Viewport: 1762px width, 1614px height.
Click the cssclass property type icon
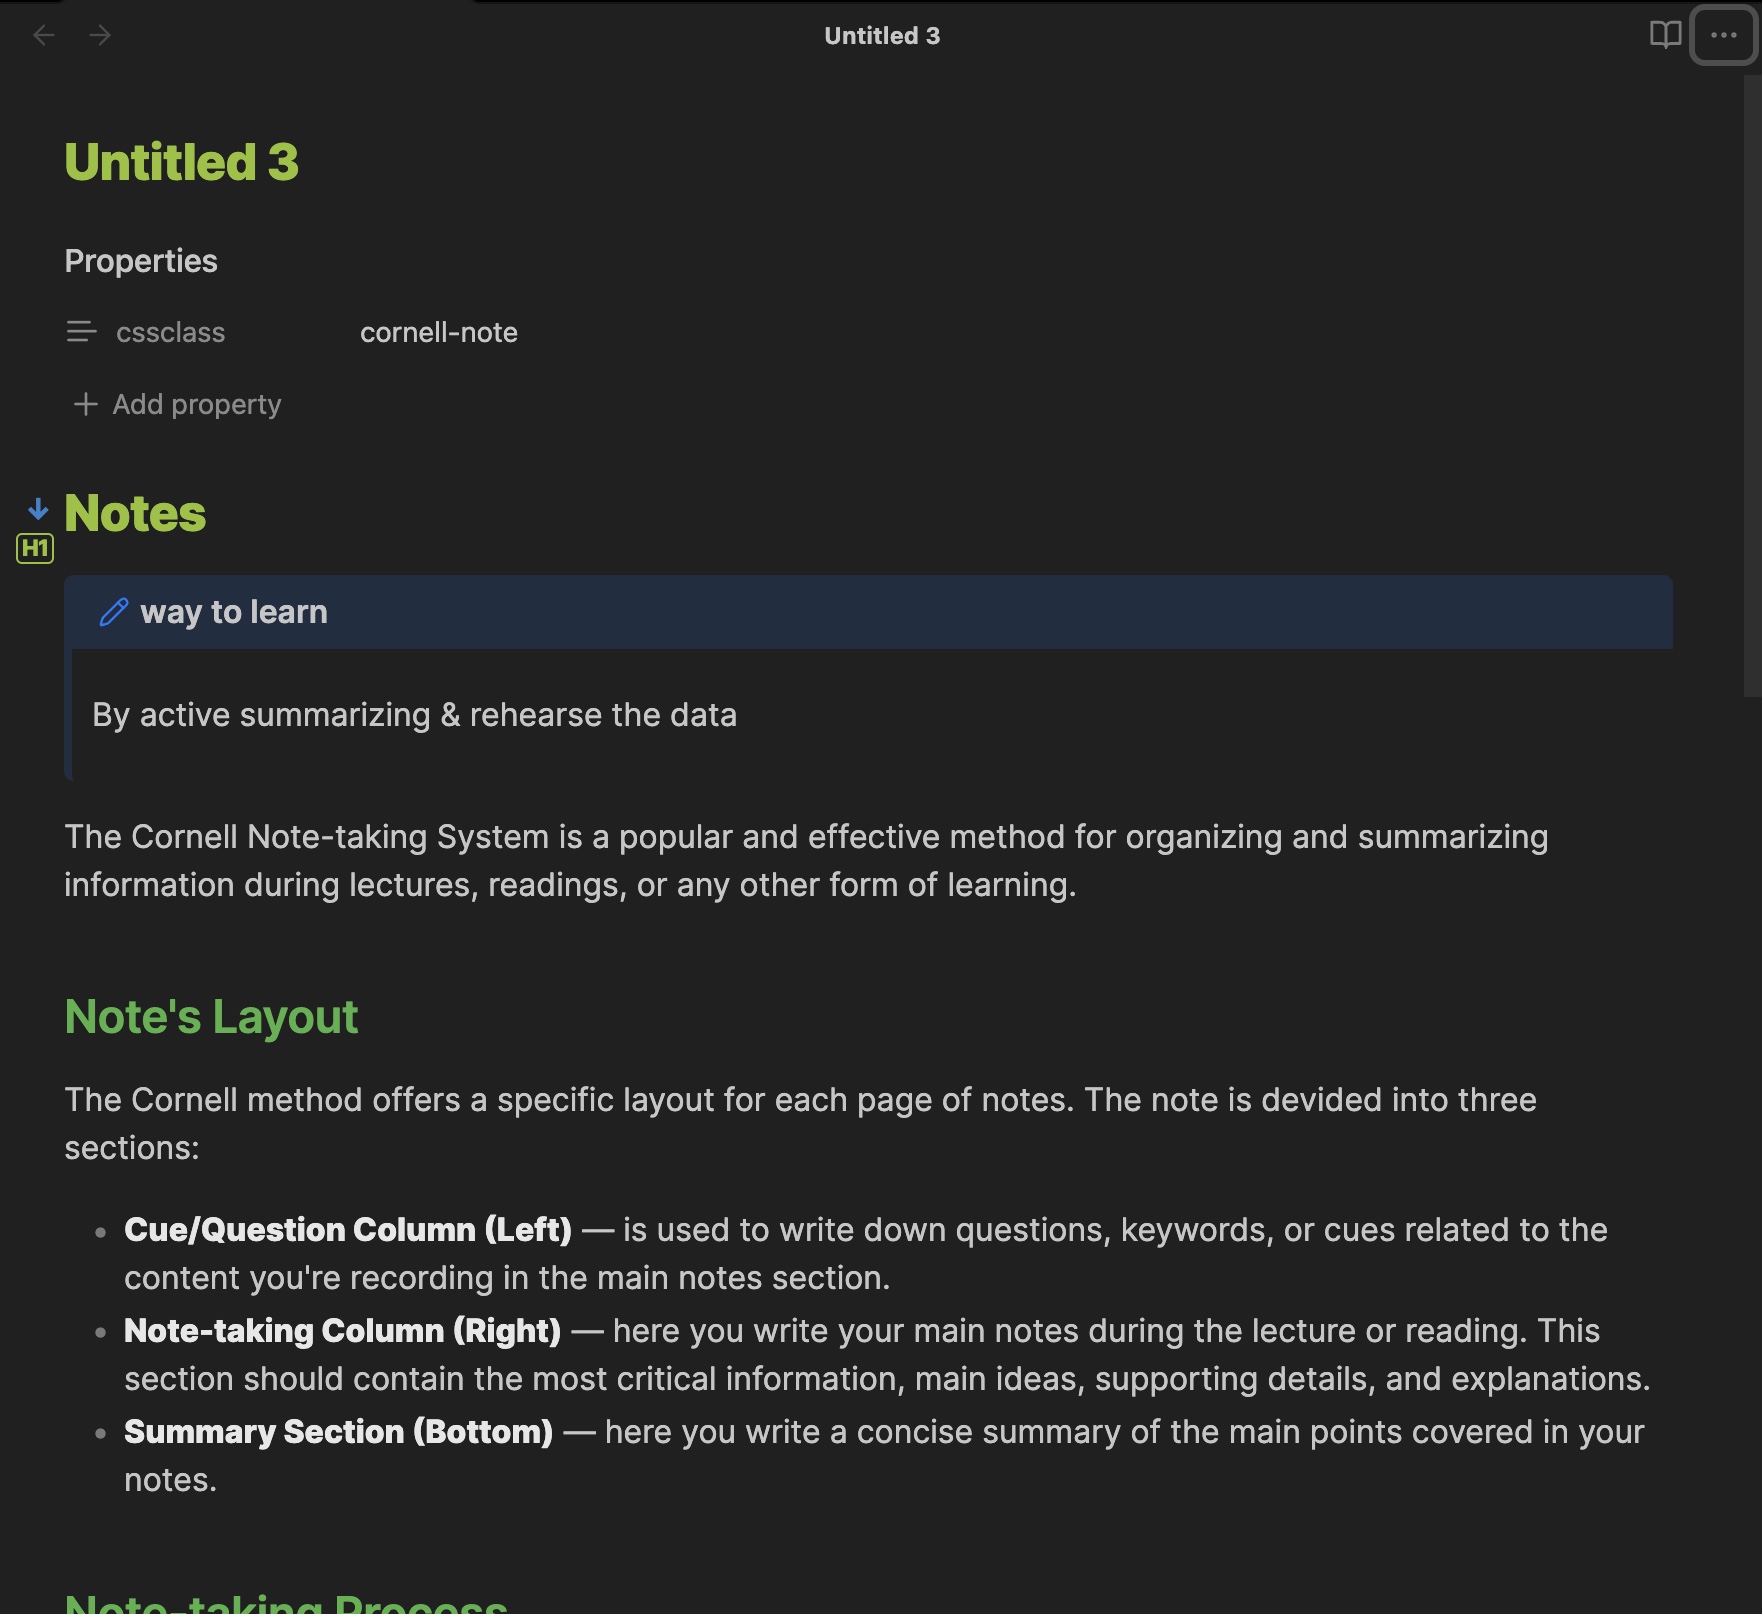(81, 332)
